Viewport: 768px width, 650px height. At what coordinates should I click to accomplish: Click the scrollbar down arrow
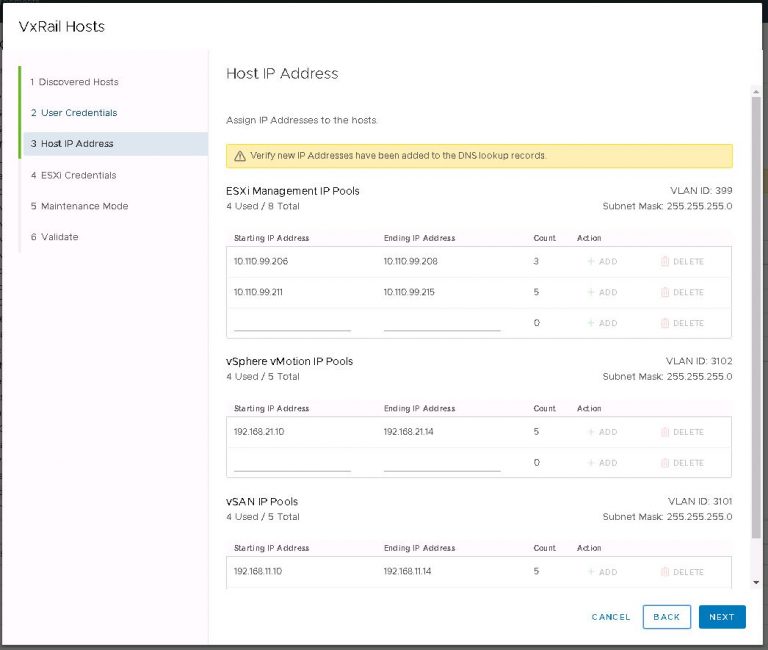(756, 582)
